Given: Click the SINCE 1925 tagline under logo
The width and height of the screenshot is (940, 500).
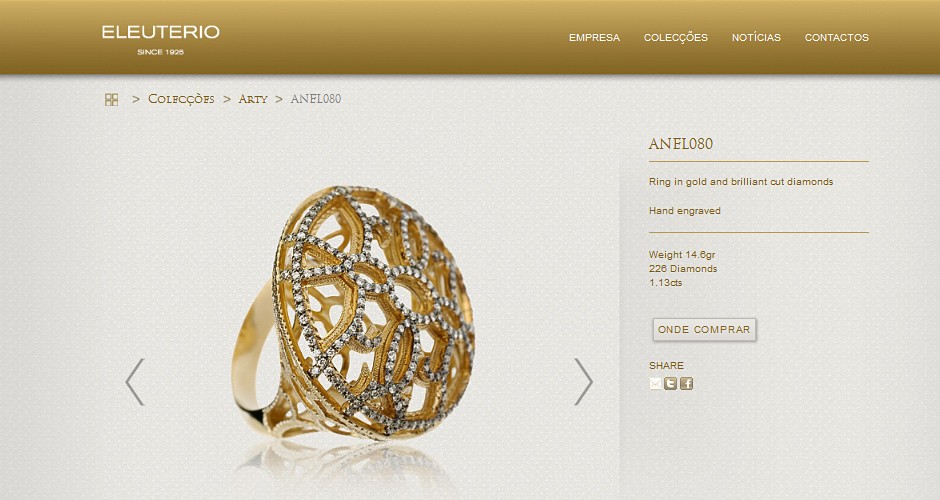Looking at the screenshot, I should point(161,52).
